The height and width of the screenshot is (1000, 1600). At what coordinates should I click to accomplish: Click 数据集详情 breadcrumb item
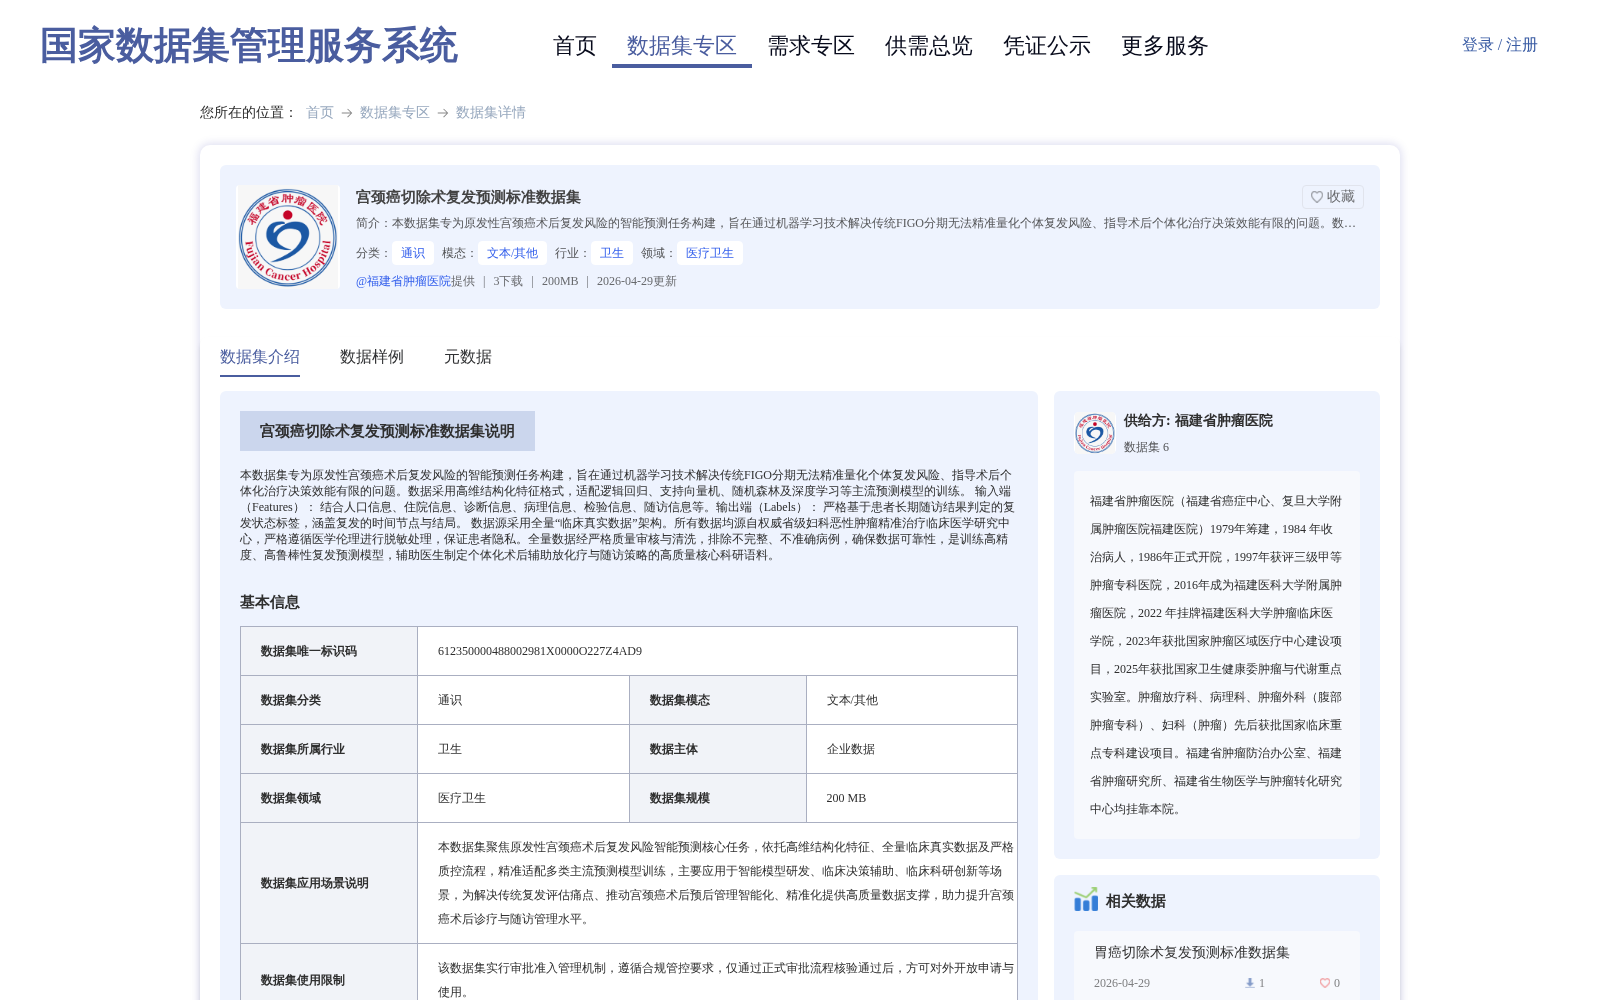[491, 112]
